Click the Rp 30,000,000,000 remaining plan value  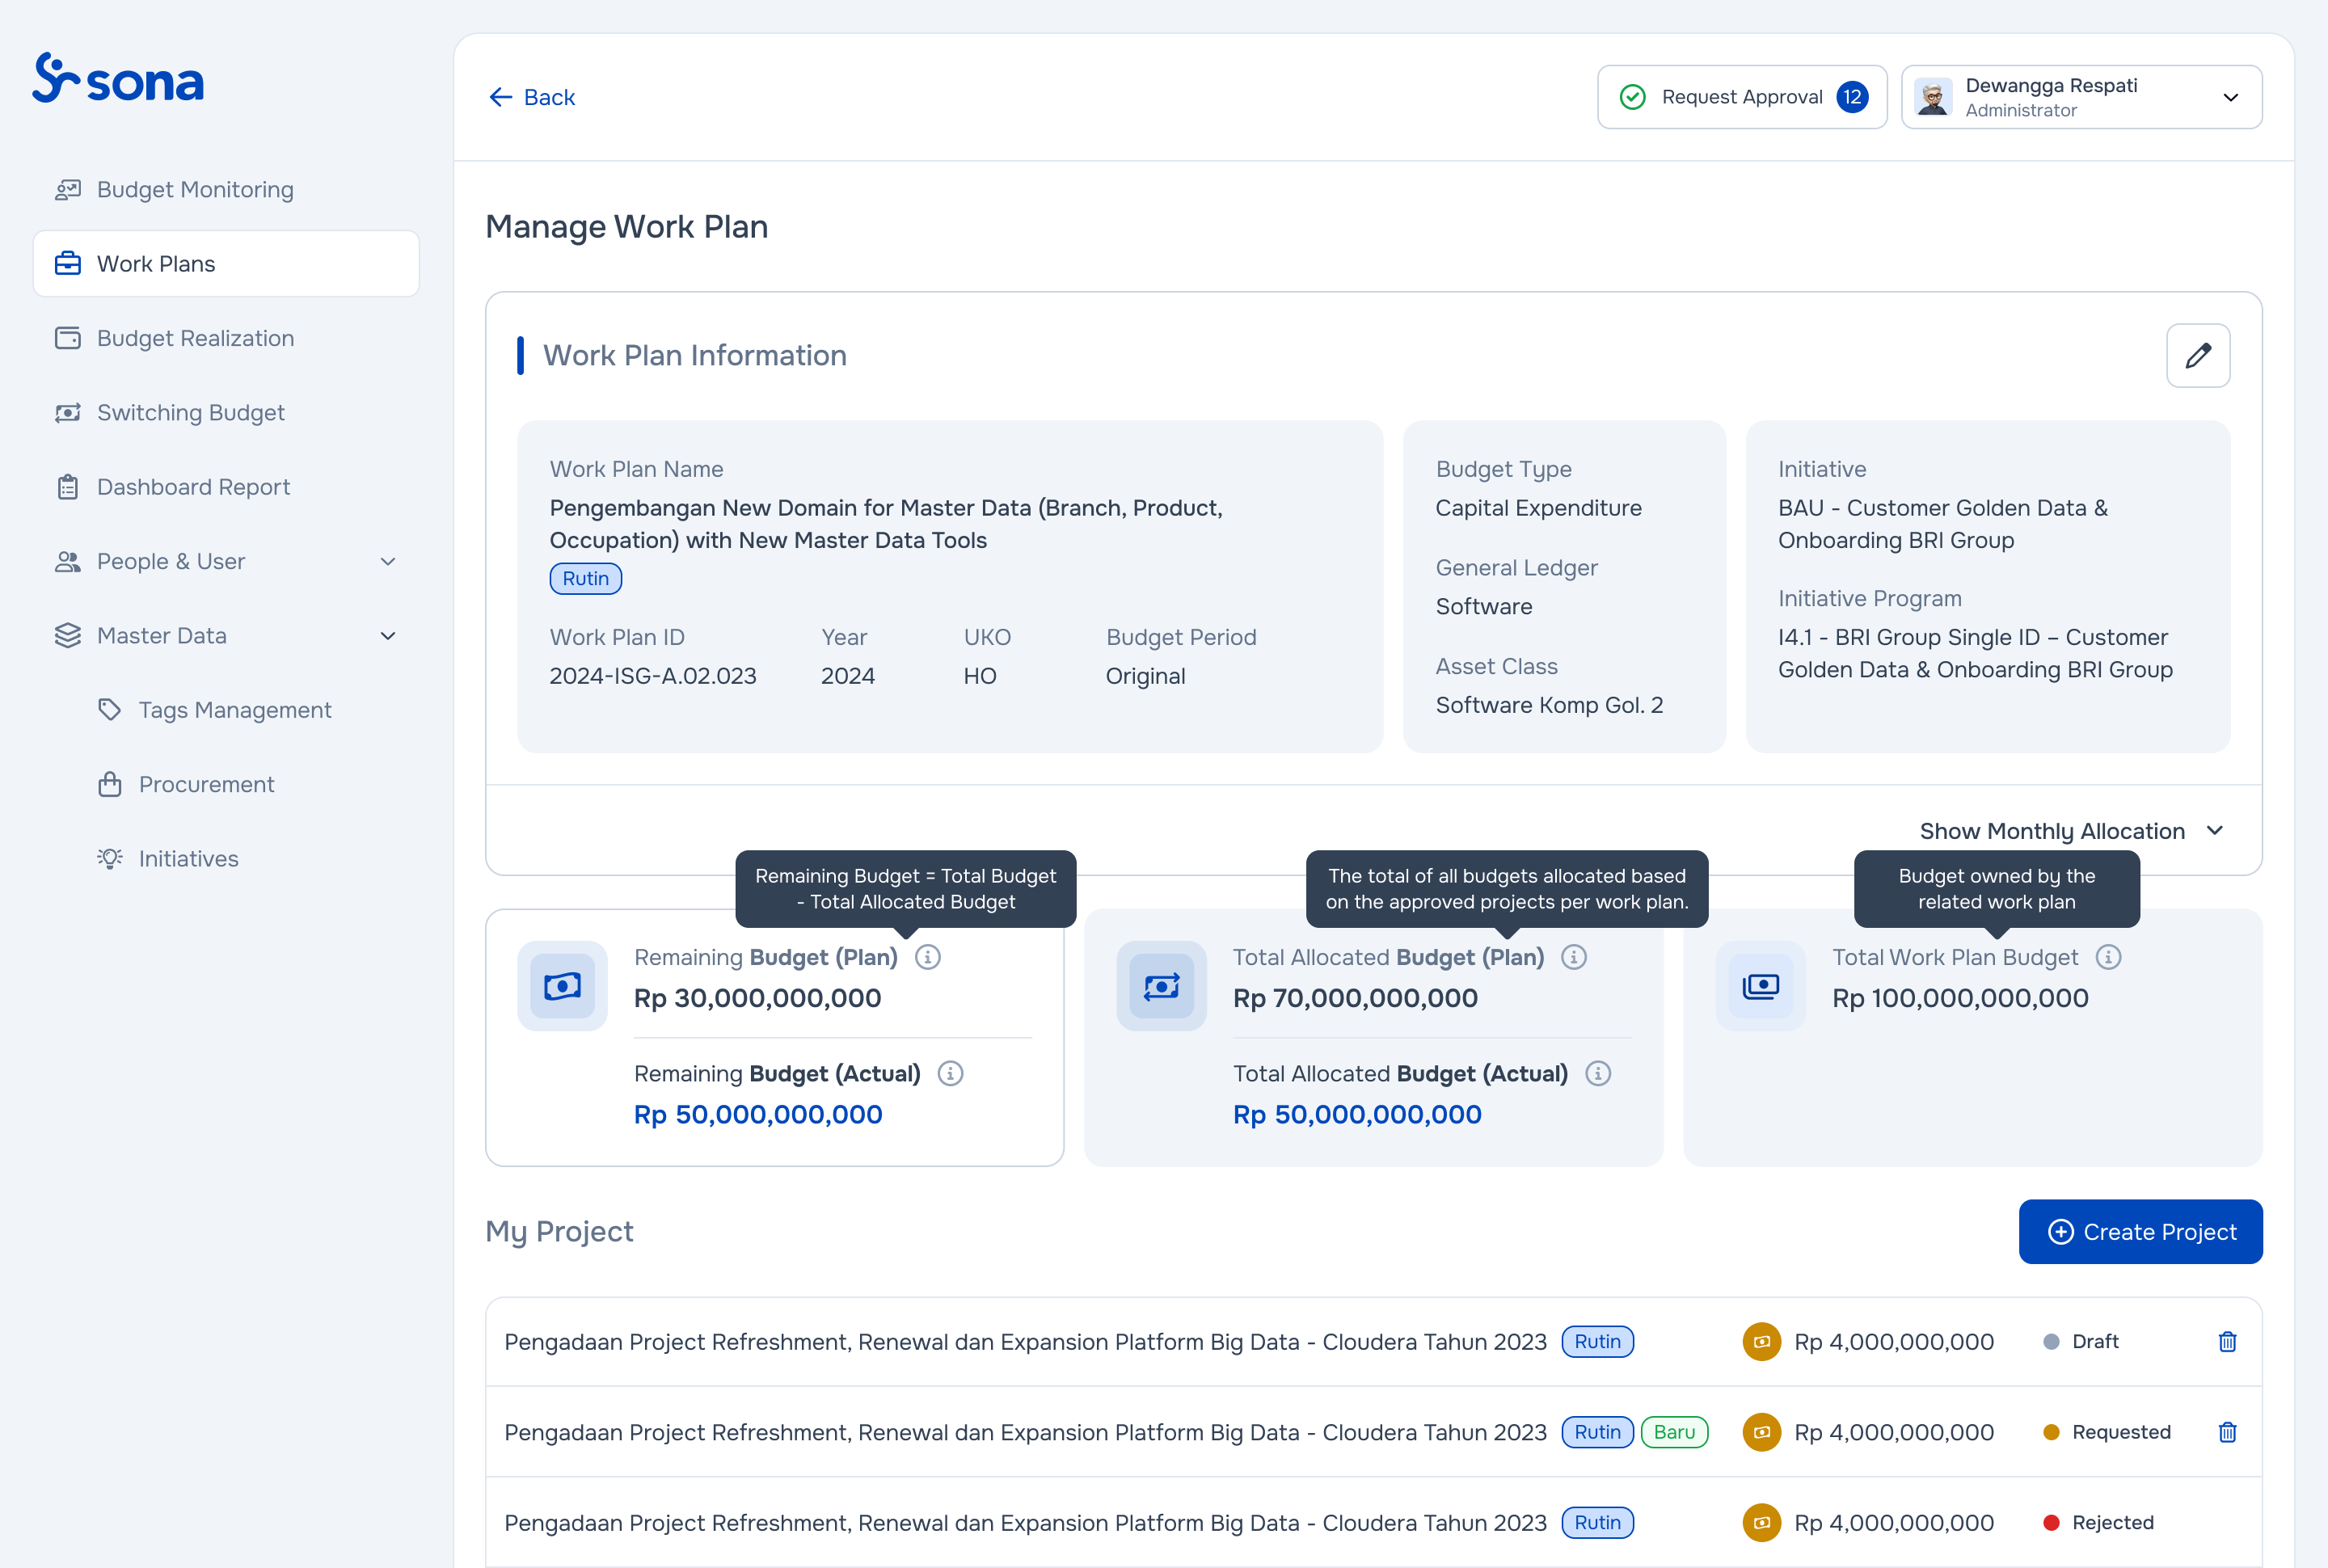click(x=757, y=998)
